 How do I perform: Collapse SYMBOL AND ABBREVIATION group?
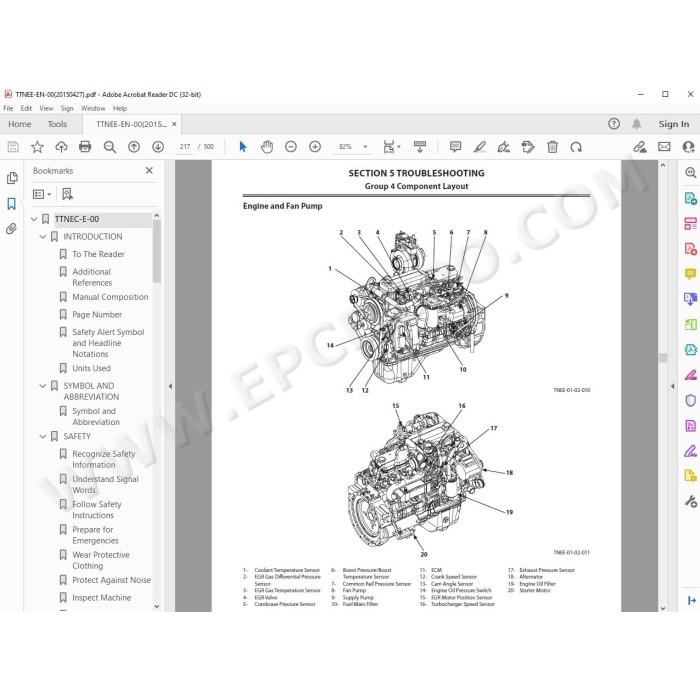click(x=43, y=385)
